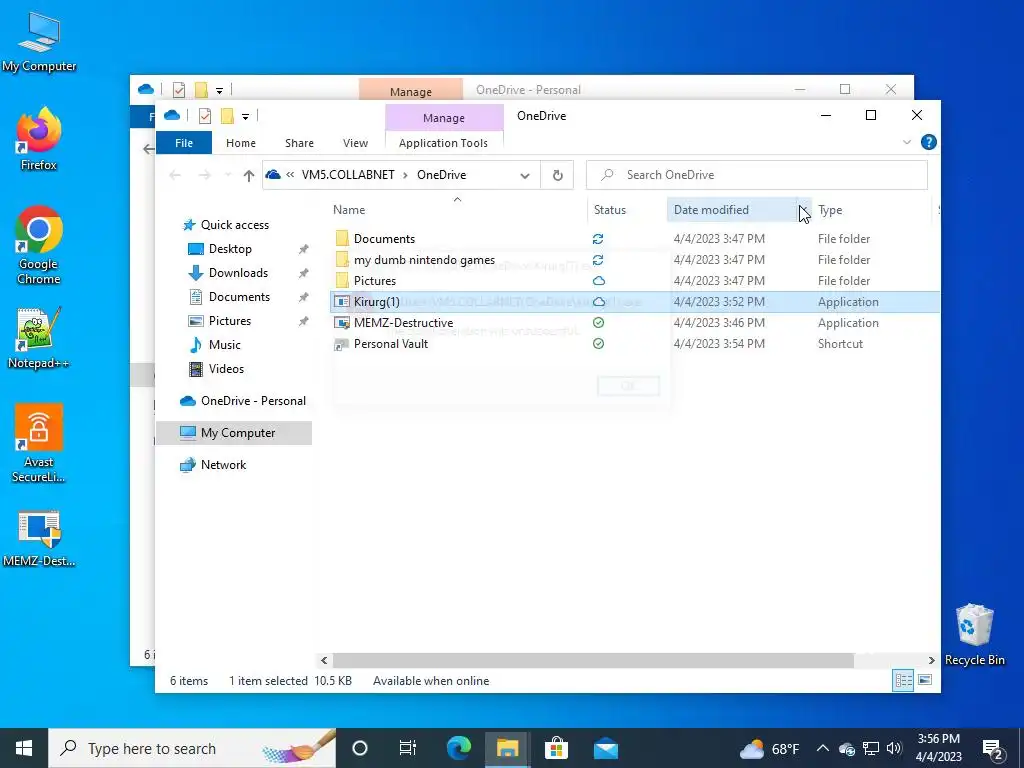
Task: Open Documents in navigation pane
Action: tap(239, 297)
